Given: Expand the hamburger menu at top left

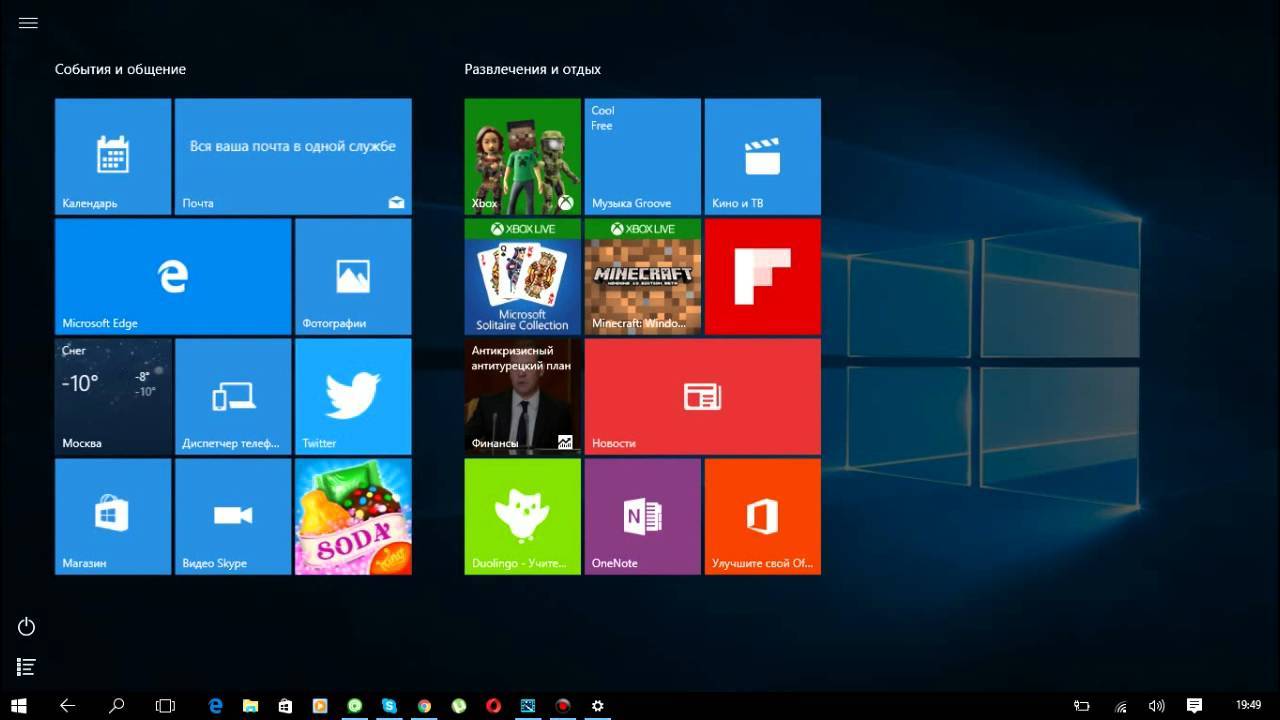Looking at the screenshot, I should click(28, 23).
